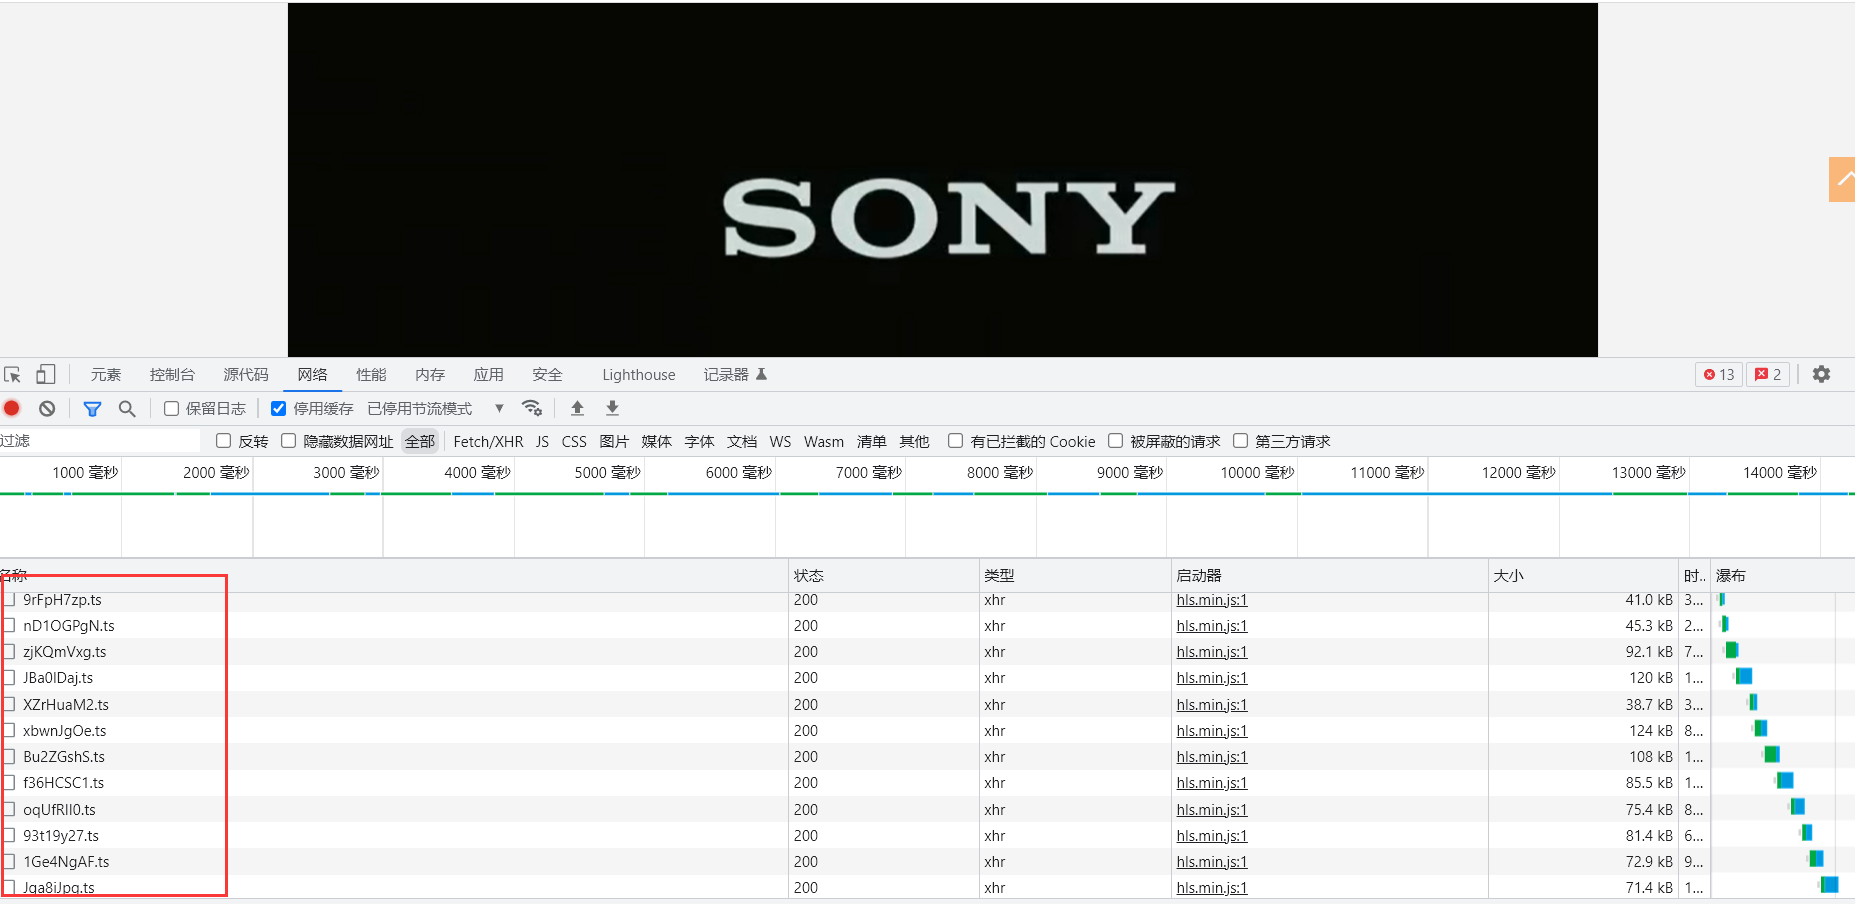Viewport: 1855px width, 904px height.
Task: Open the 性能 tab
Action: click(x=371, y=374)
